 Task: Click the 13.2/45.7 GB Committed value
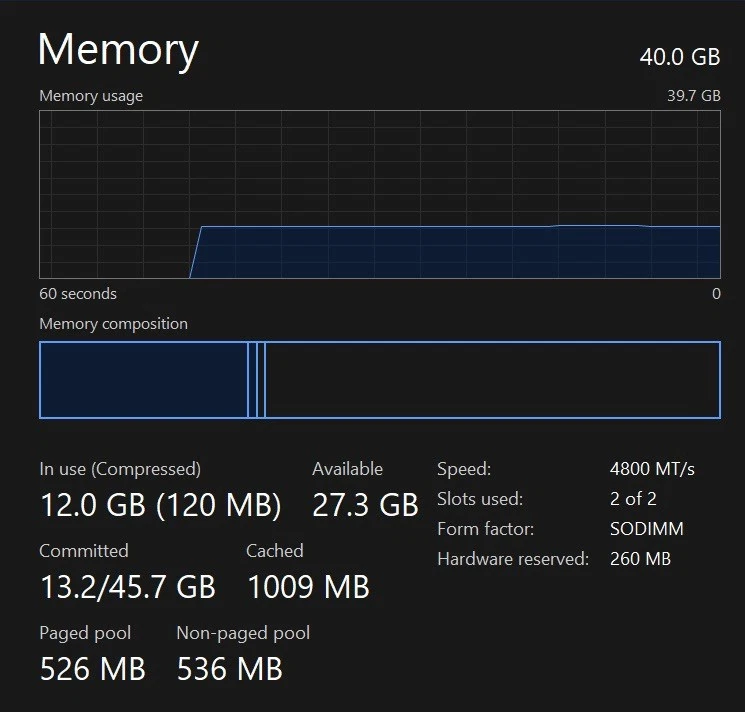127,587
